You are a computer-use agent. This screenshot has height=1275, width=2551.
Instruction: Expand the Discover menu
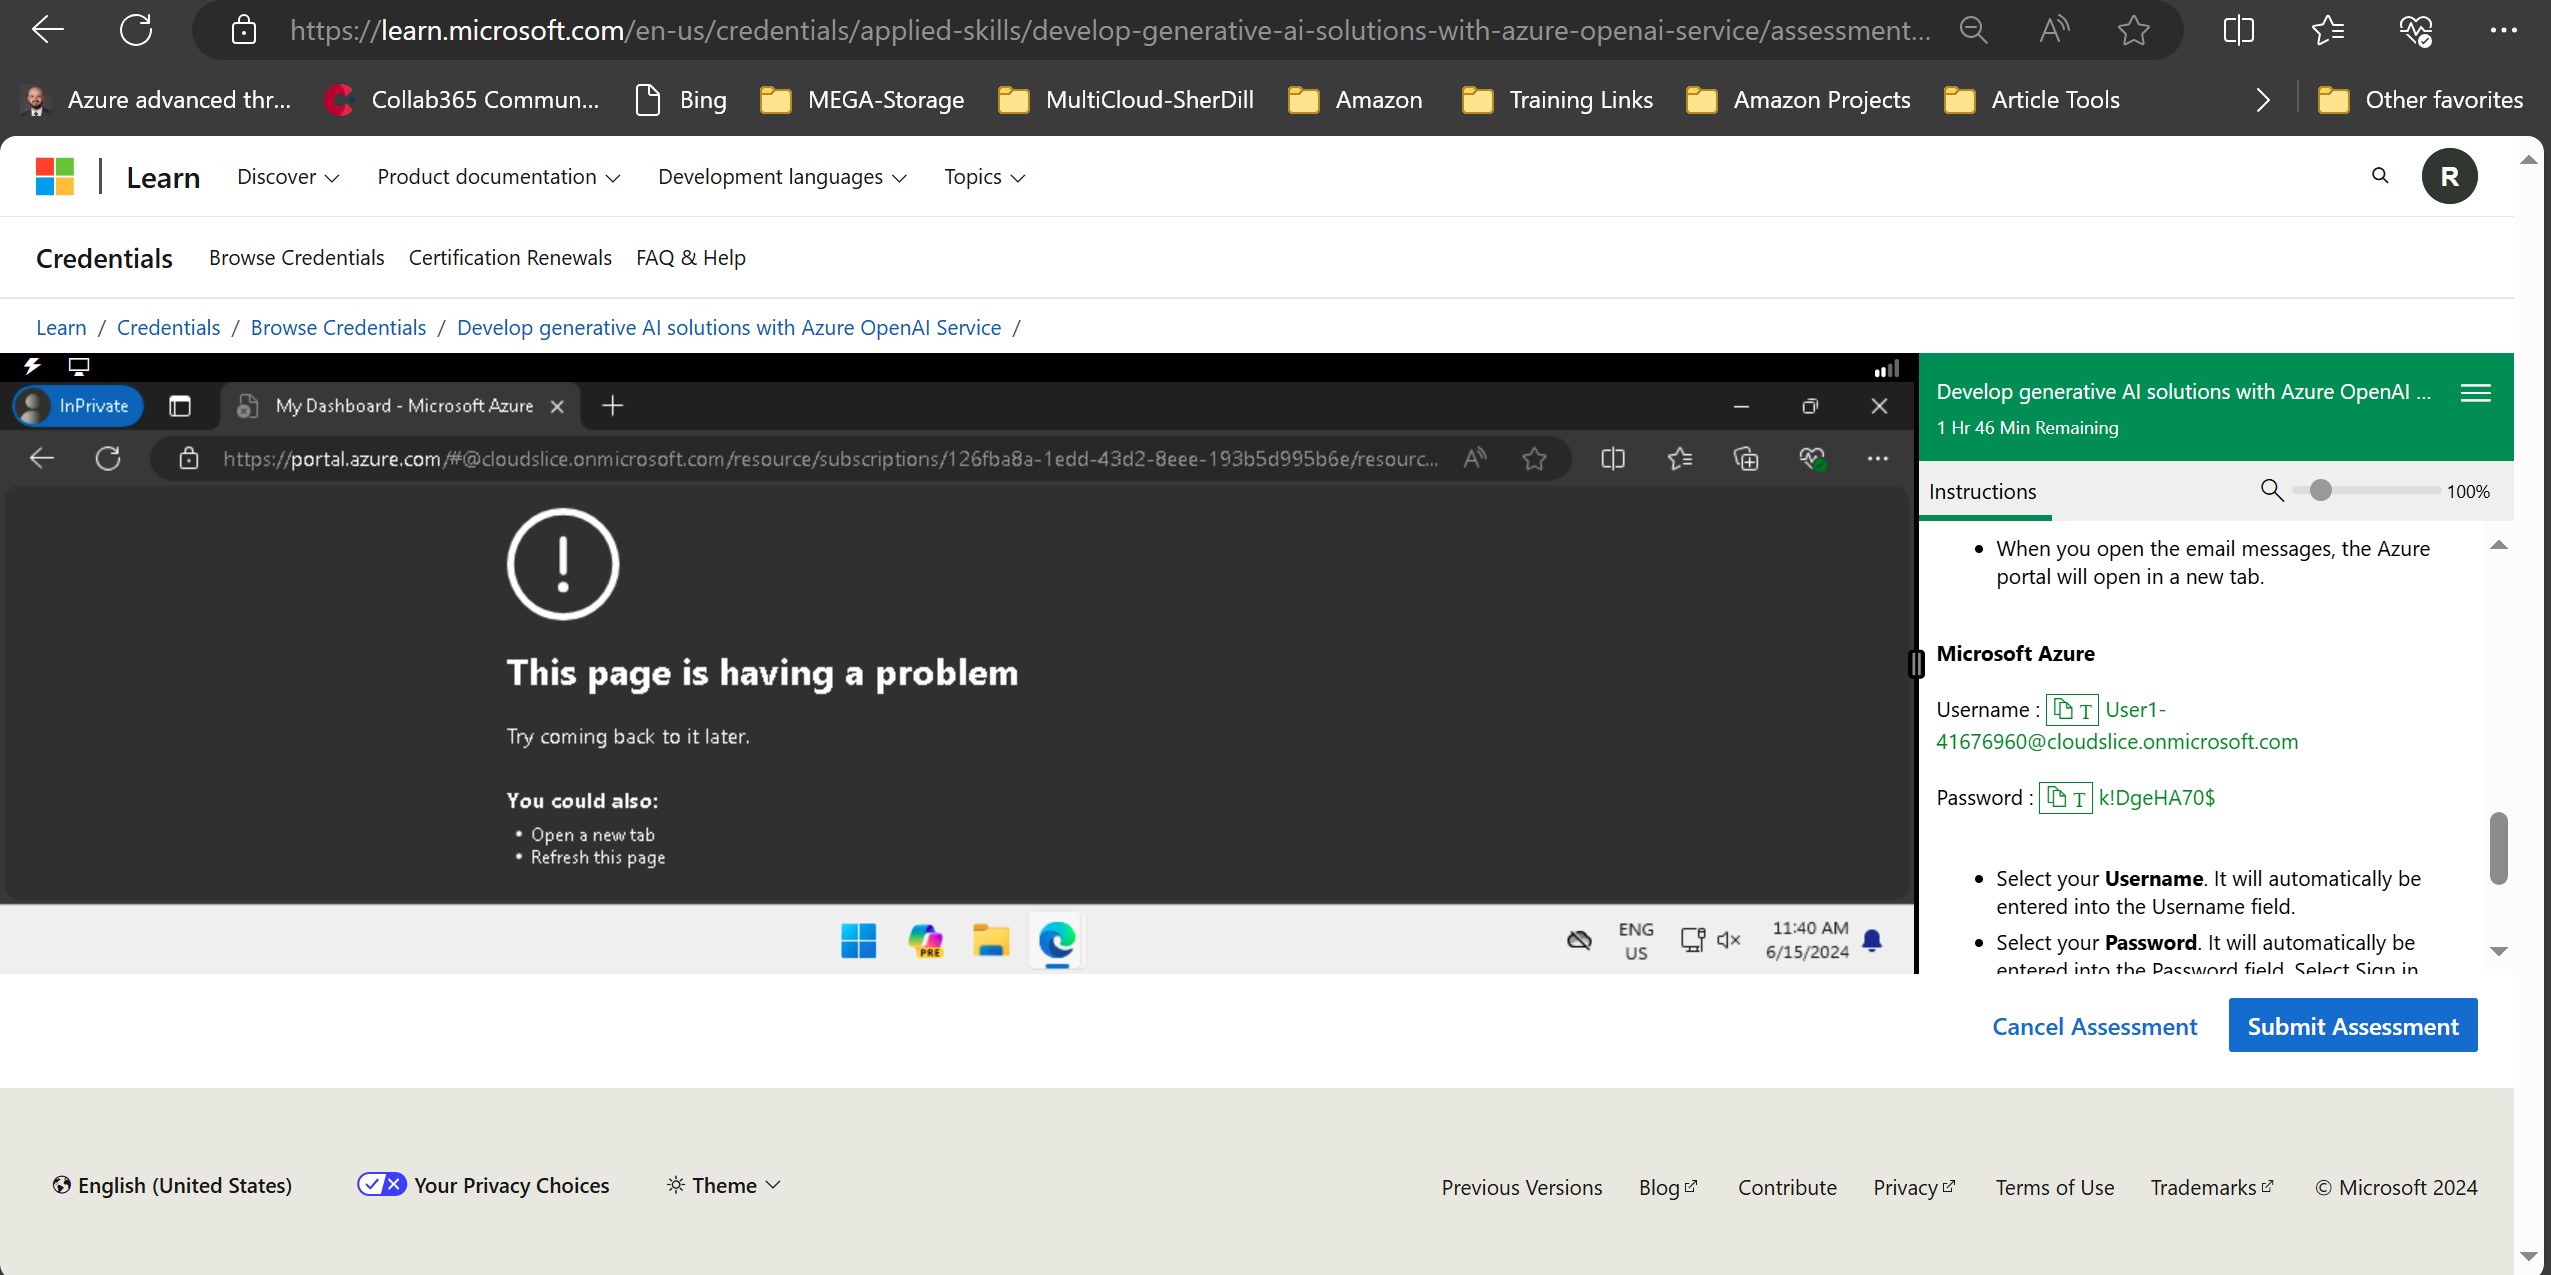tap(288, 177)
